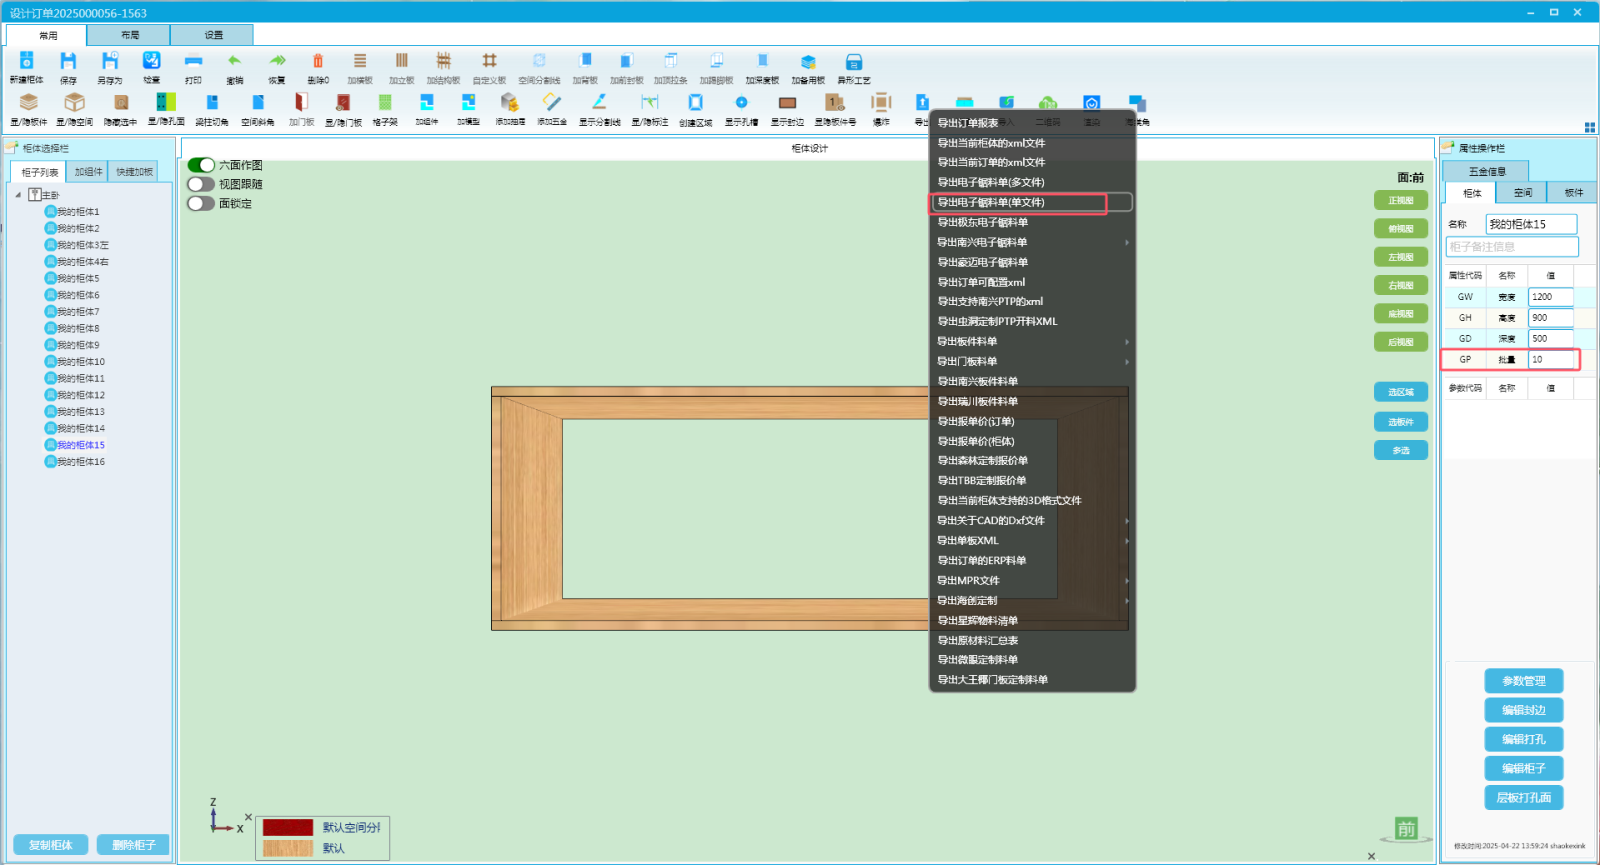Click the 撤销 undo arrow icon

pyautogui.click(x=235, y=61)
